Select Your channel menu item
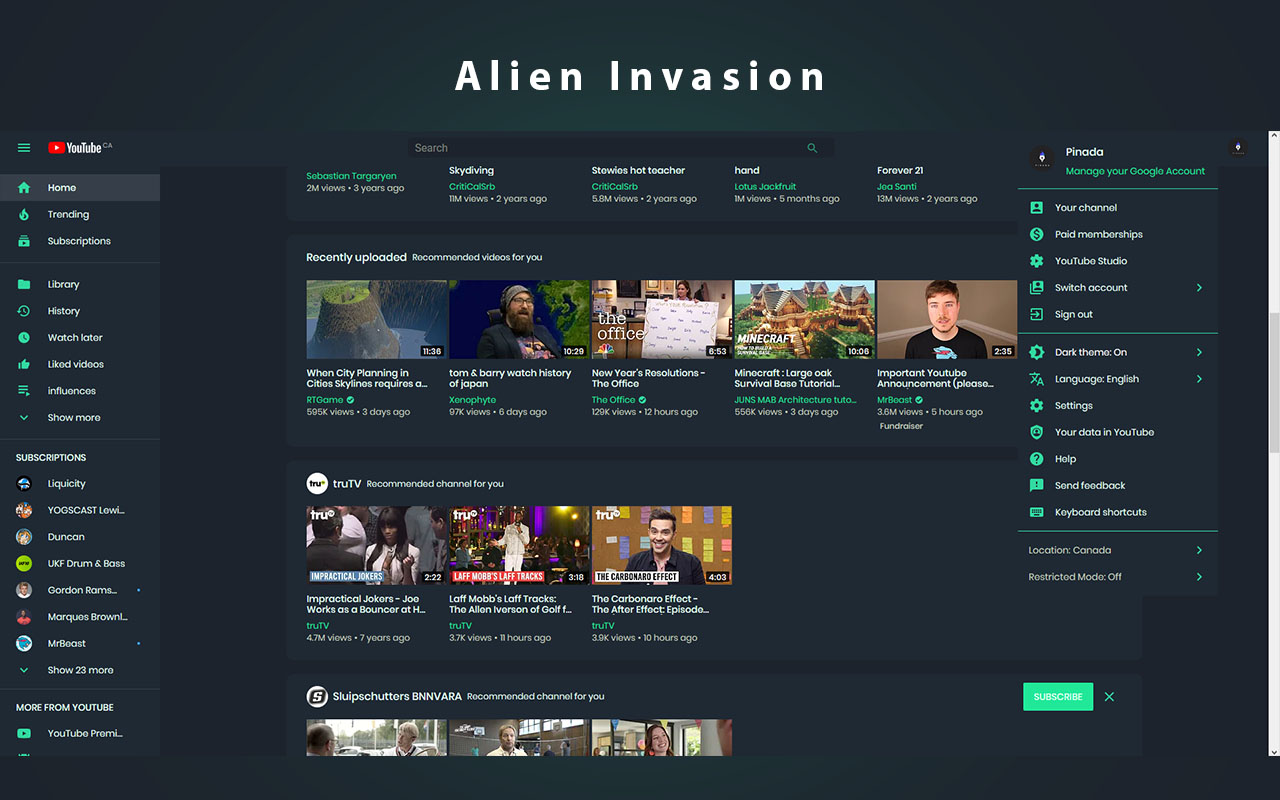This screenshot has height=800, width=1280. [x=1117, y=208]
